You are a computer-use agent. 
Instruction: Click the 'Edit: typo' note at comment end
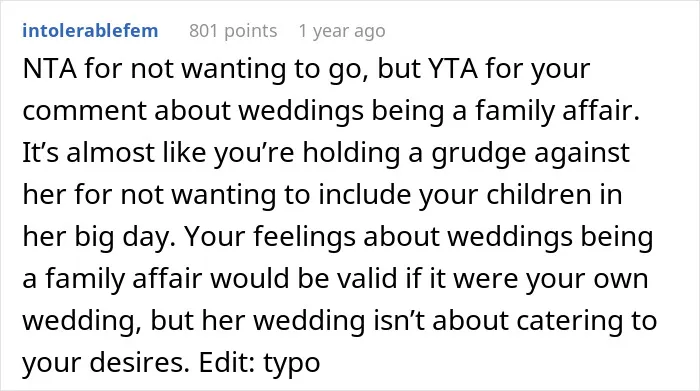point(259,363)
